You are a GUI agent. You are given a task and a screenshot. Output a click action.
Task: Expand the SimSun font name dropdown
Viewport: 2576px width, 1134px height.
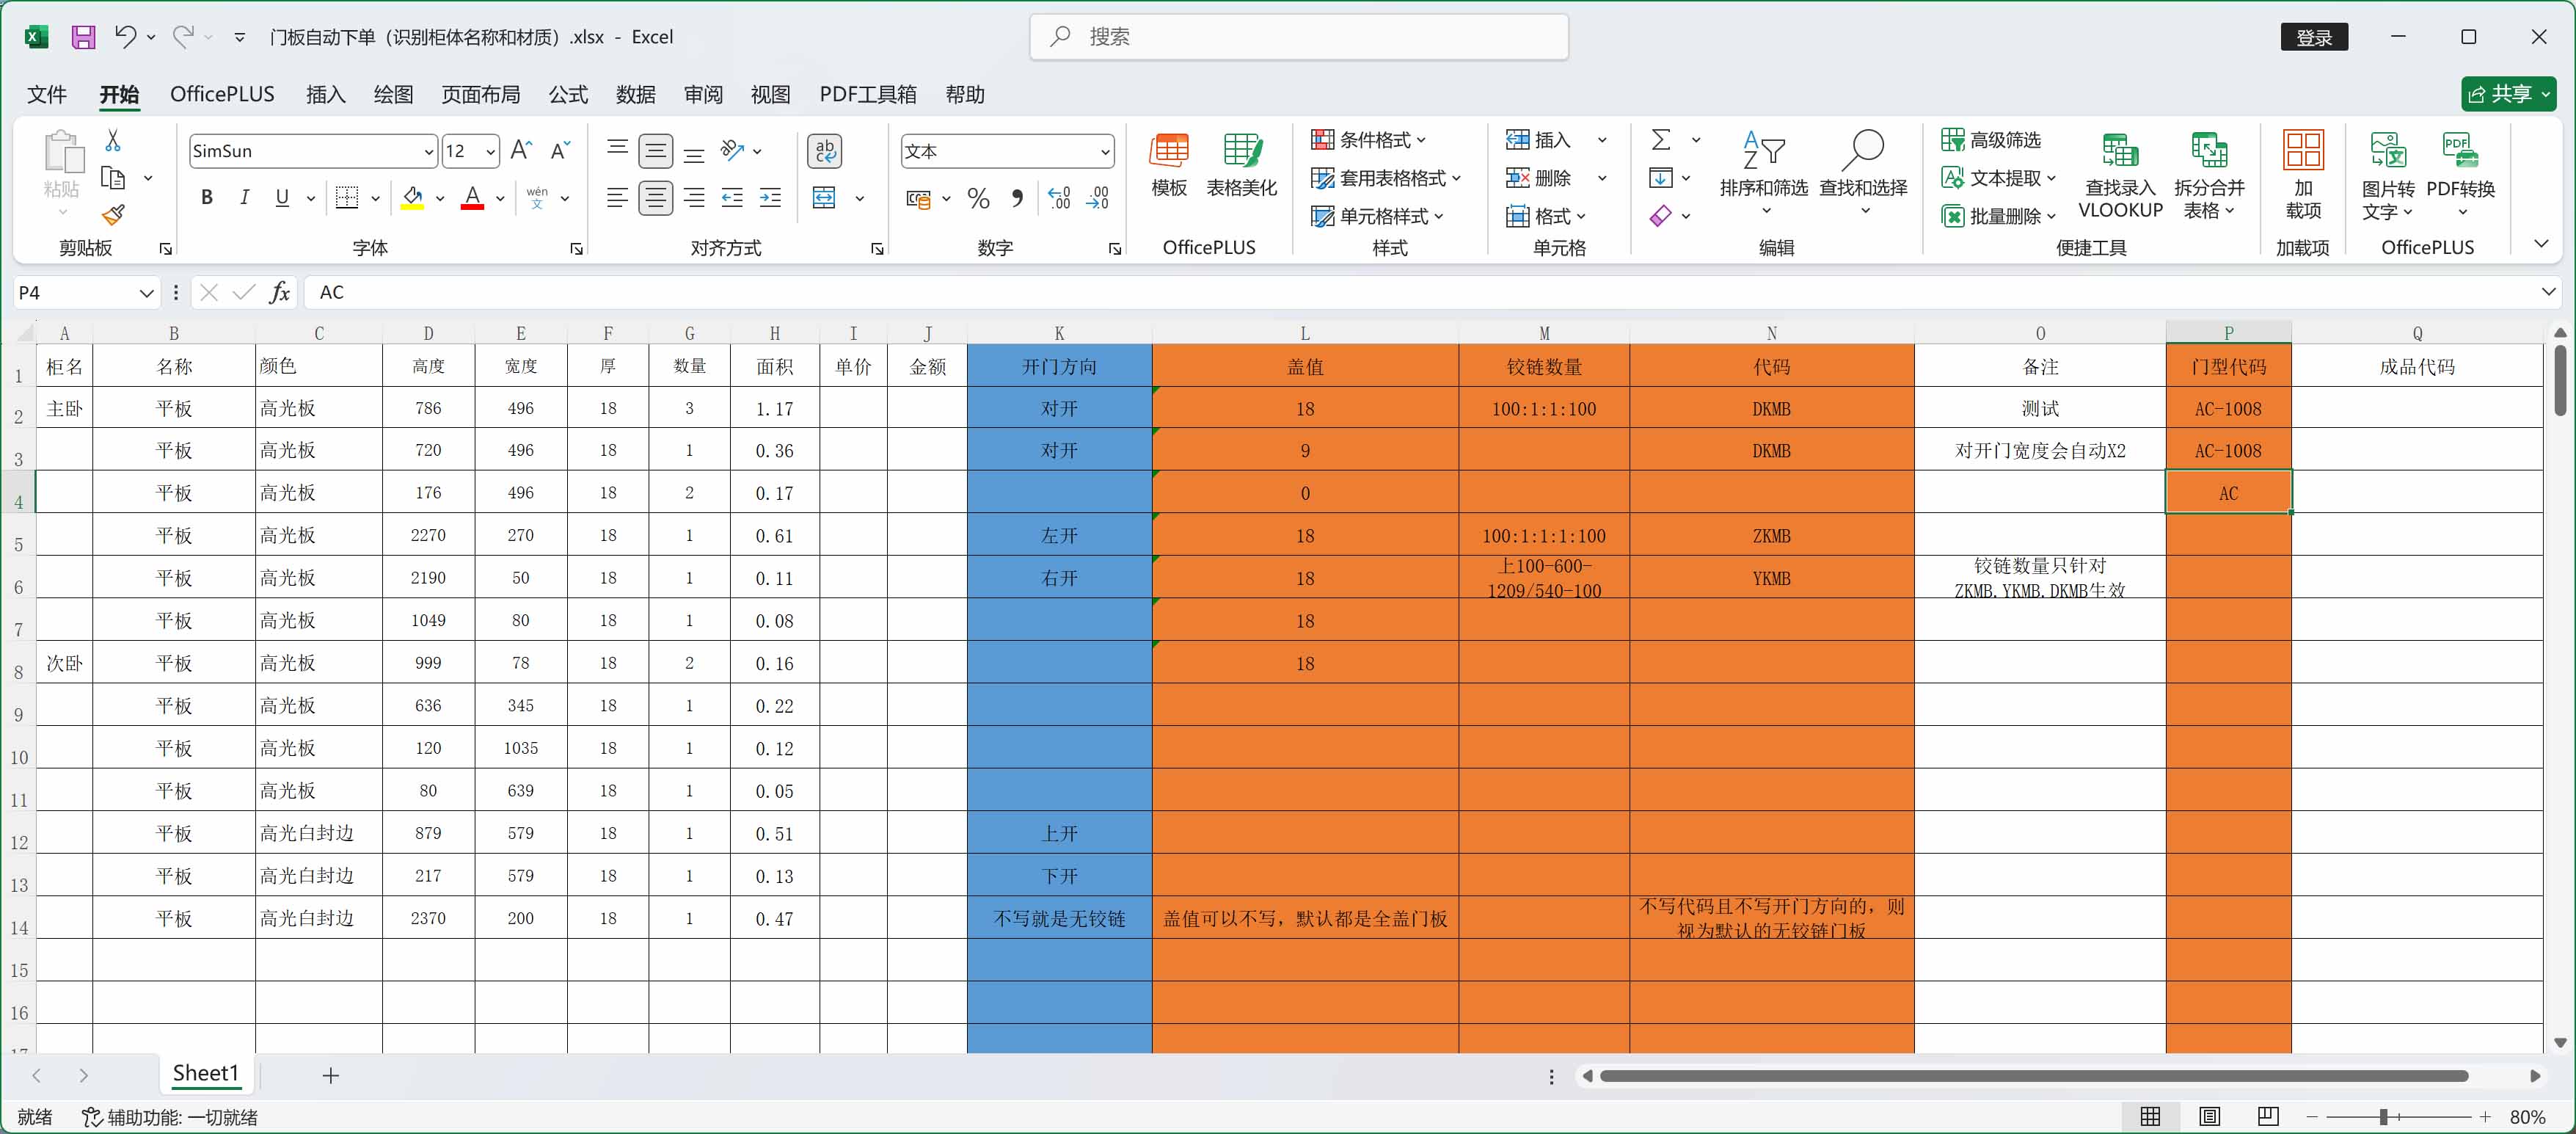[x=429, y=152]
